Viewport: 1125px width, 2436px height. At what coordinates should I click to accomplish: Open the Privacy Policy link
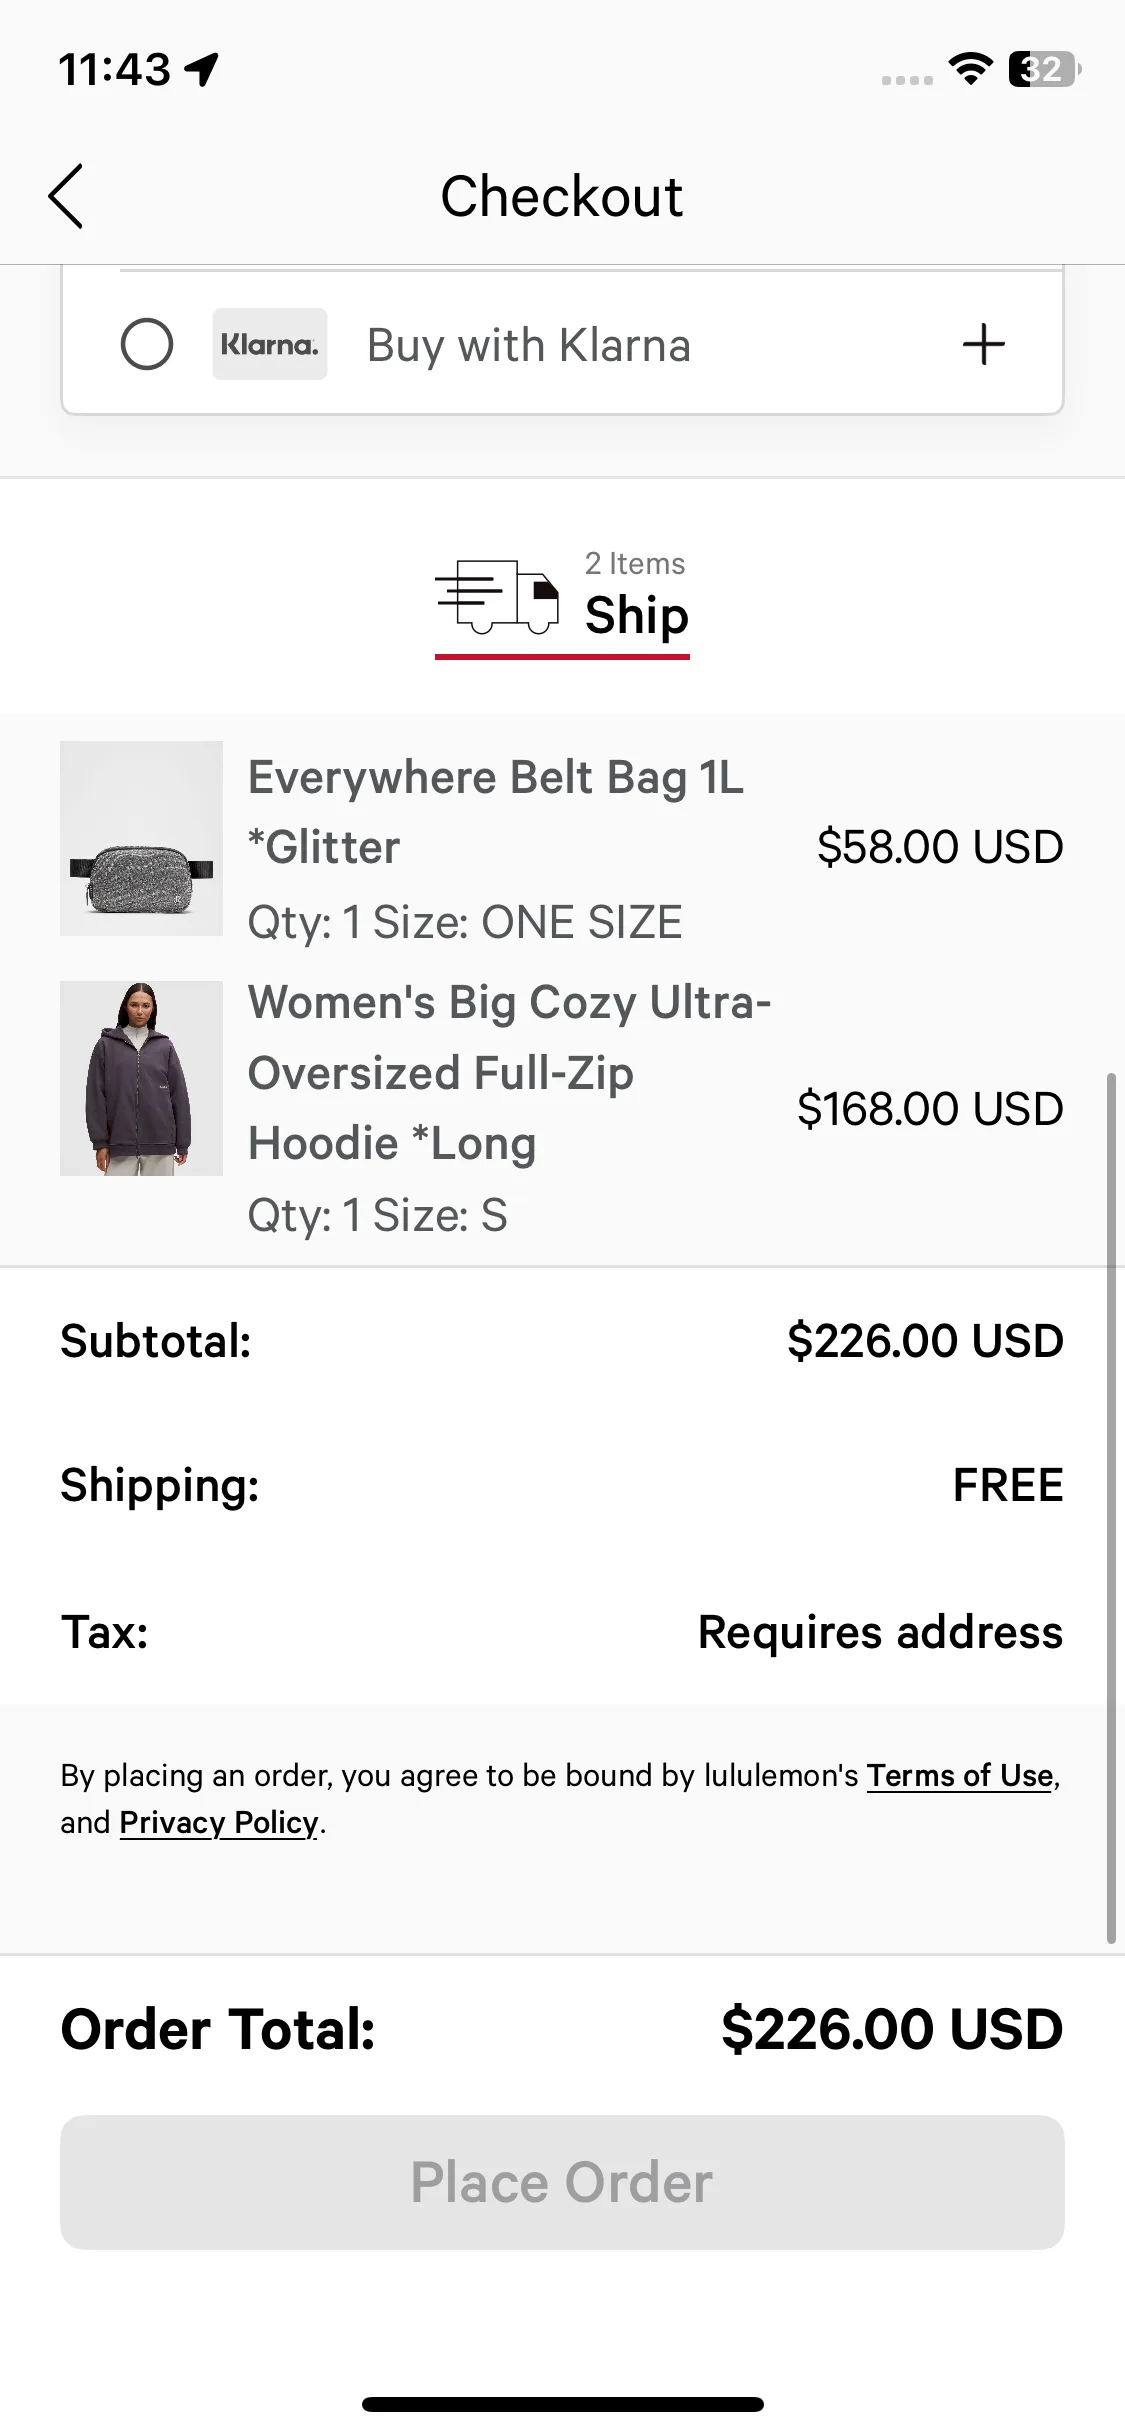(x=219, y=1823)
